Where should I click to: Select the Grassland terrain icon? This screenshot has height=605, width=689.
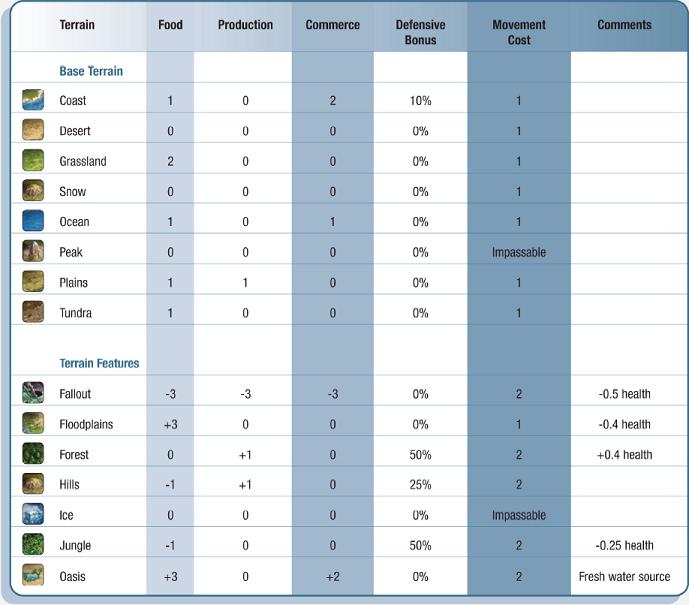pyautogui.click(x=33, y=161)
